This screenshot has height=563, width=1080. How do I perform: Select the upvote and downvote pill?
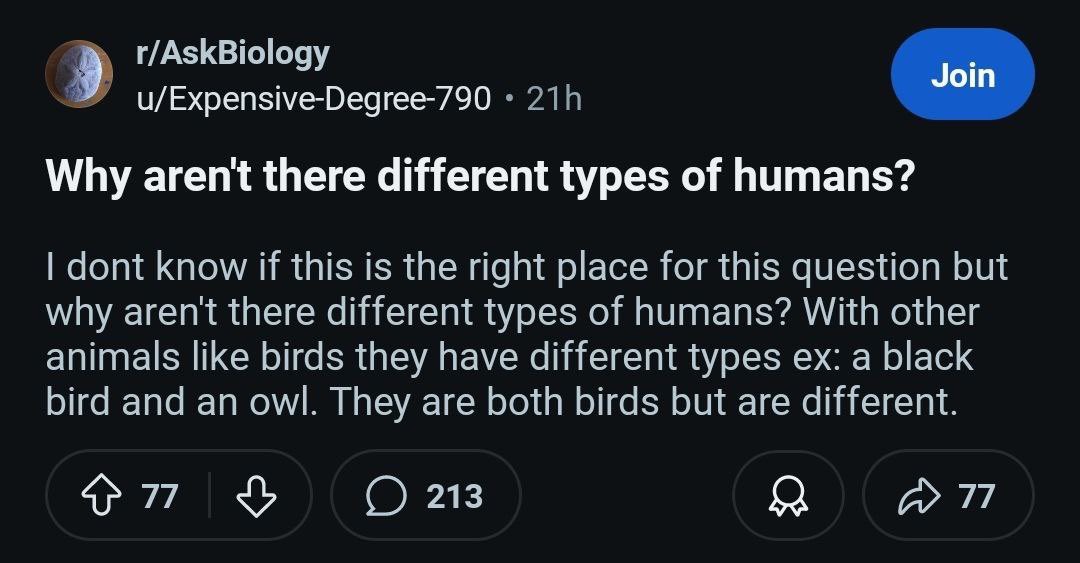[x=179, y=495]
